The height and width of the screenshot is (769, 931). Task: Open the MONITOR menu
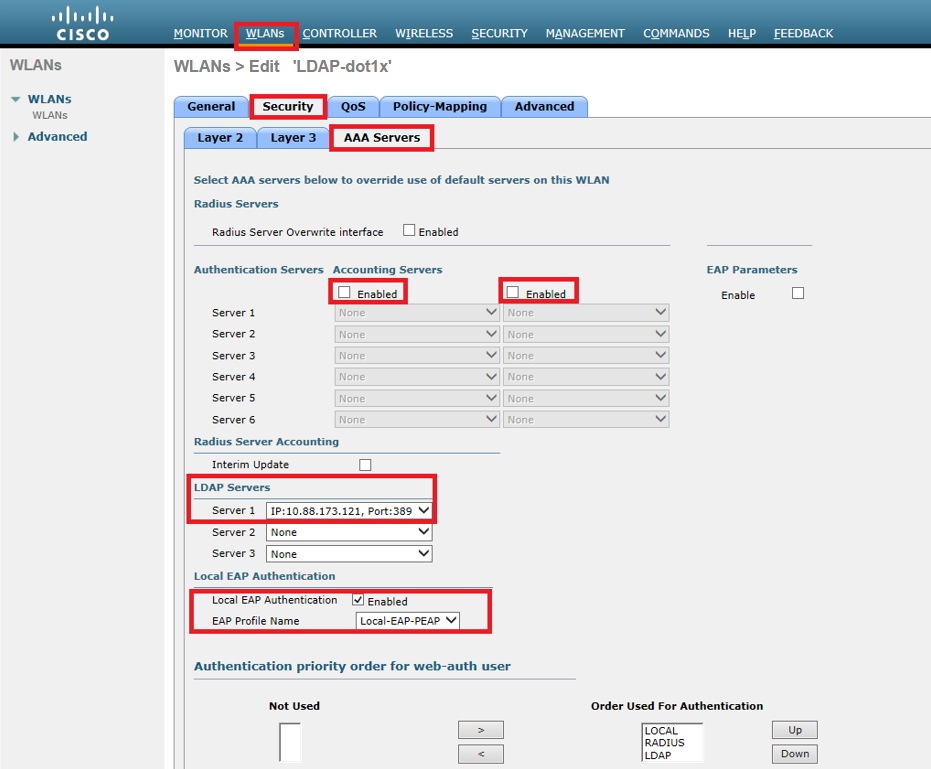click(200, 33)
